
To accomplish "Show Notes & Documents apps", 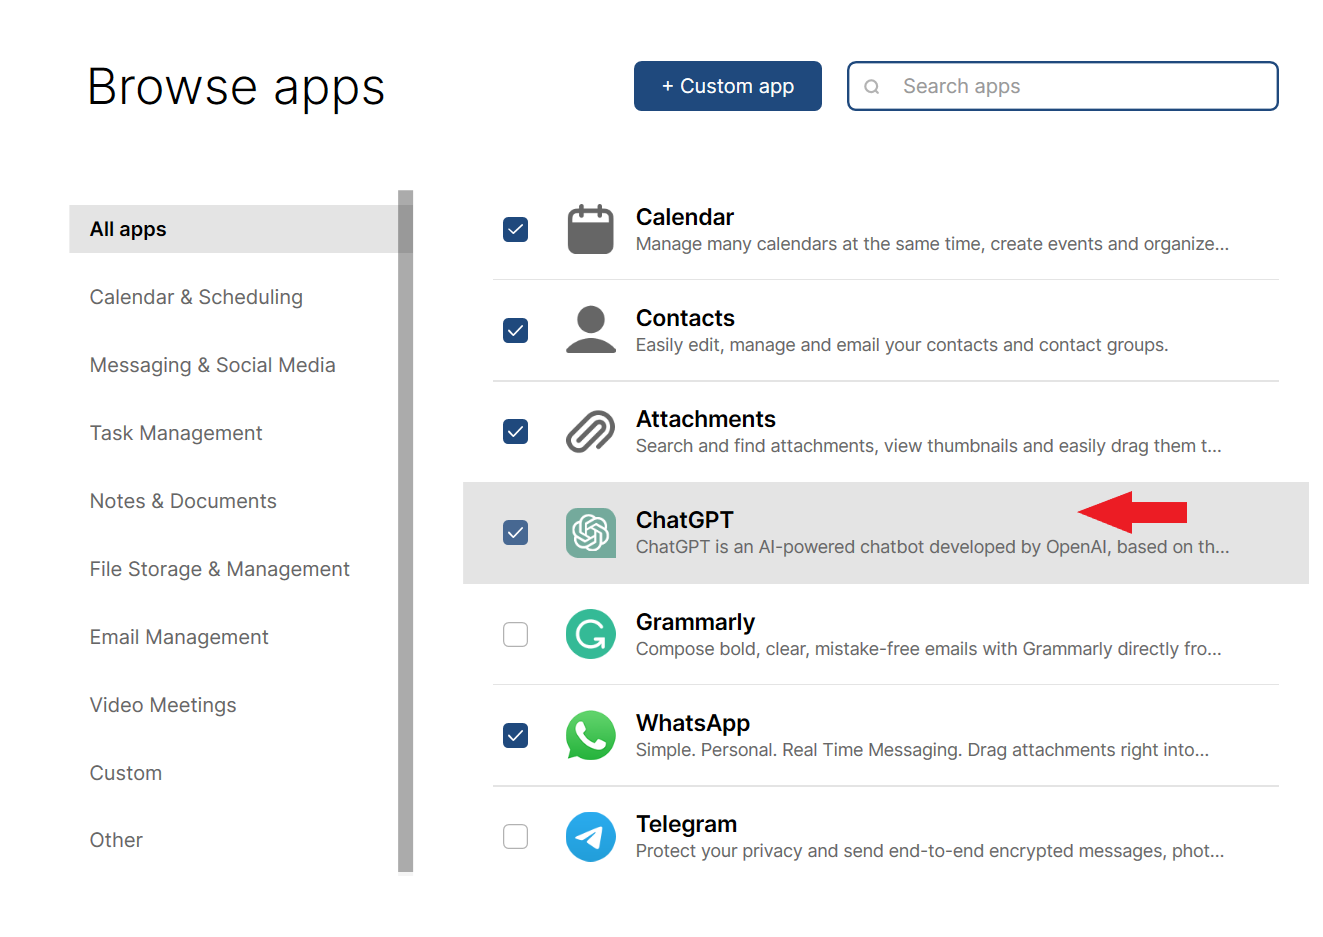I will [x=183, y=501].
